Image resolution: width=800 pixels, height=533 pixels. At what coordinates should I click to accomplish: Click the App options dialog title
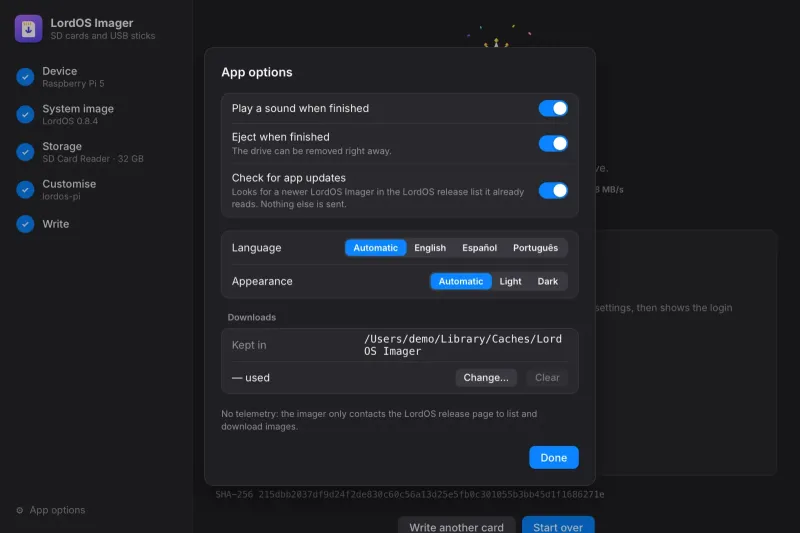[257, 72]
